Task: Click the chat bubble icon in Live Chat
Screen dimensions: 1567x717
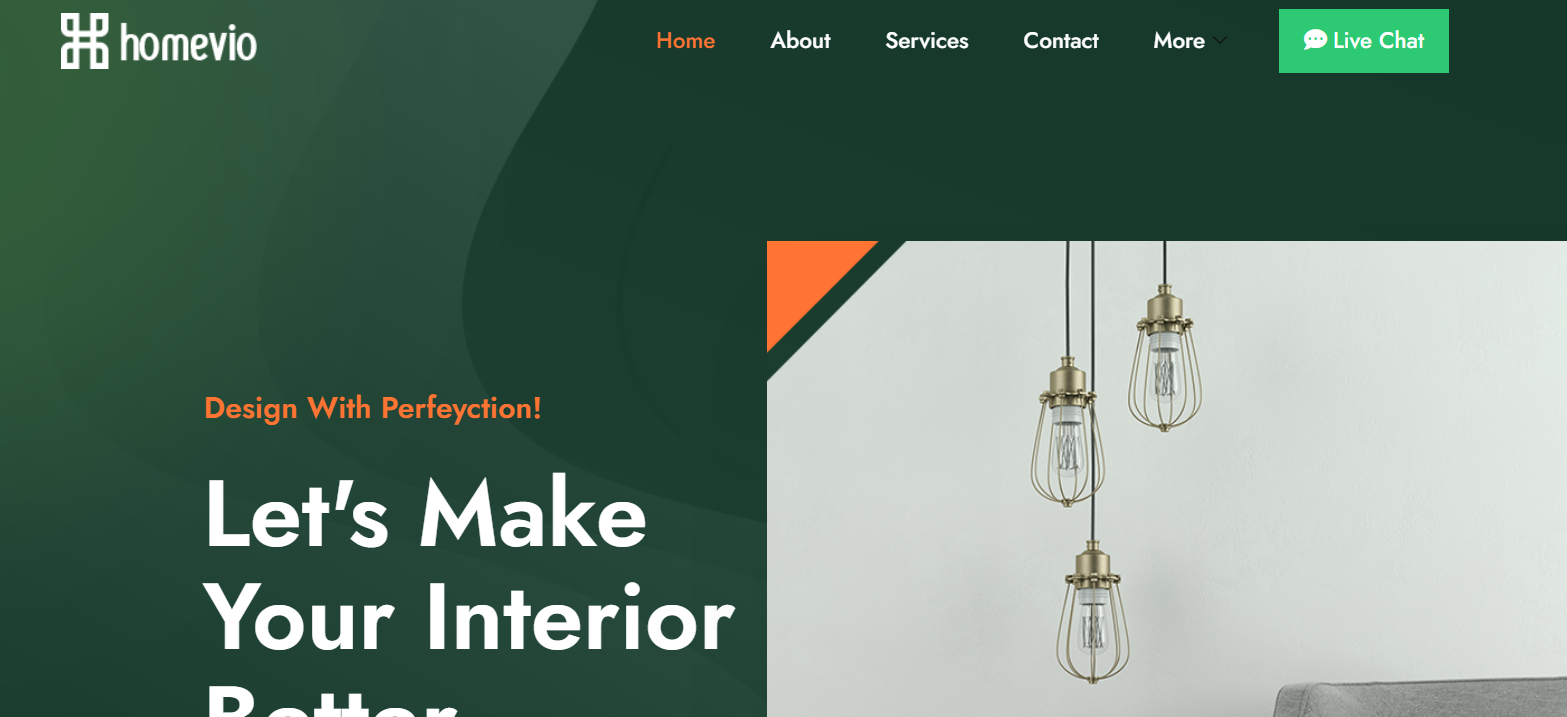Action: [1315, 40]
